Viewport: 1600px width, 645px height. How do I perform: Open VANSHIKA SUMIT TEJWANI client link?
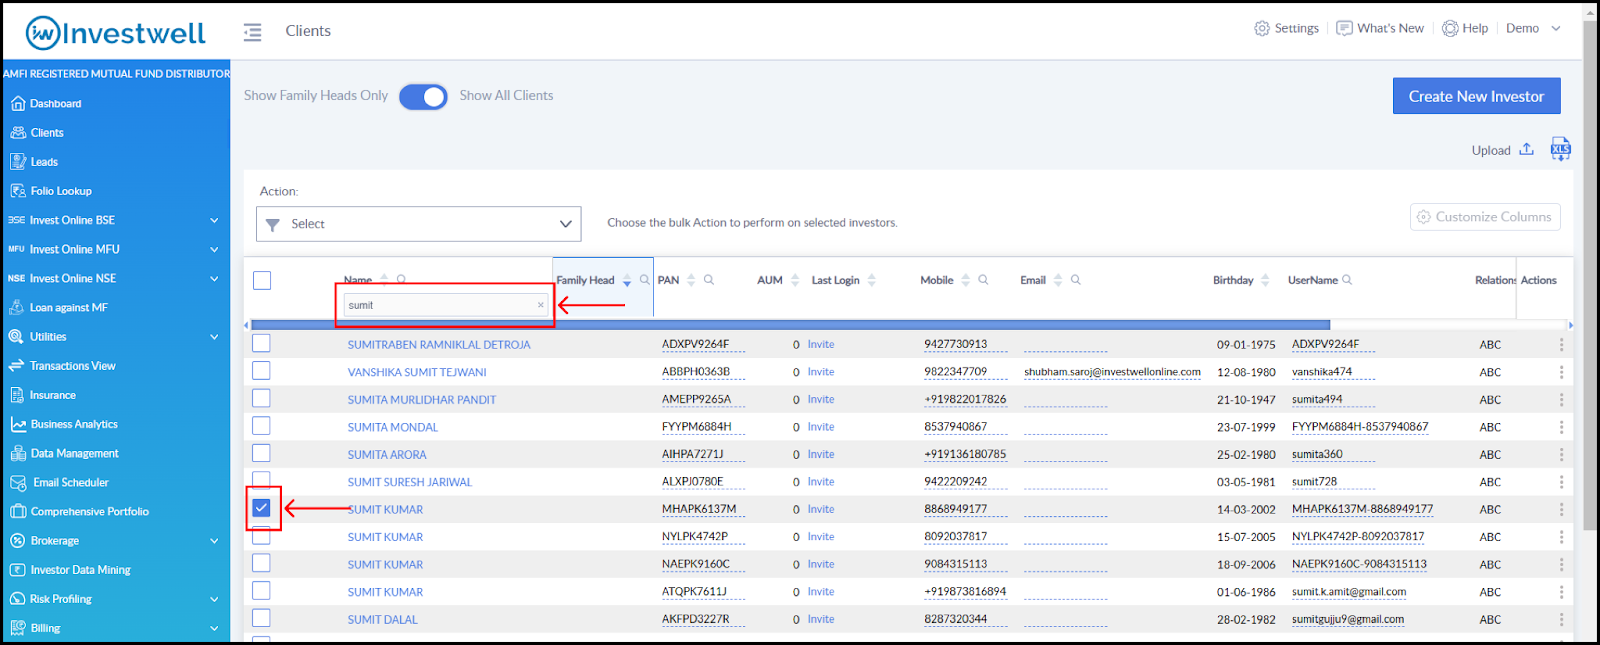pyautogui.click(x=417, y=372)
